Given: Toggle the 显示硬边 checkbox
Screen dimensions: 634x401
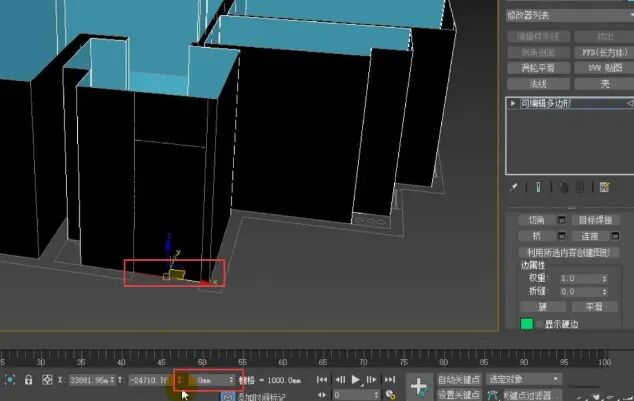Looking at the screenshot, I should point(540,324).
